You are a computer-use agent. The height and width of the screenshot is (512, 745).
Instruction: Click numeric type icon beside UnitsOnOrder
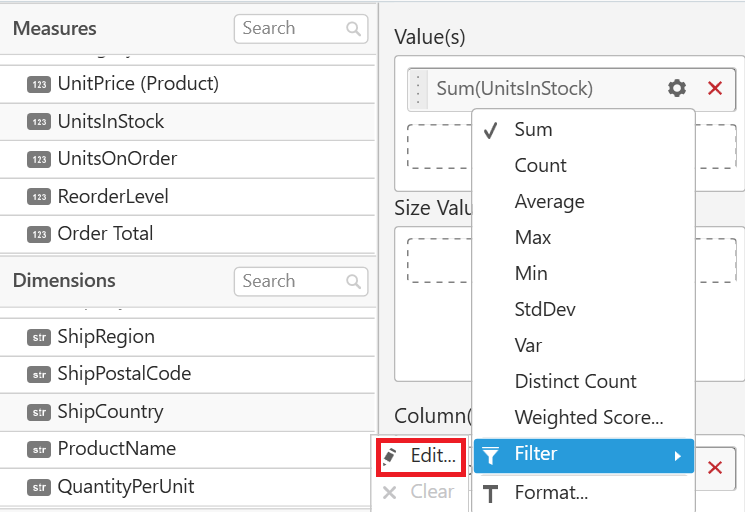tap(39, 159)
